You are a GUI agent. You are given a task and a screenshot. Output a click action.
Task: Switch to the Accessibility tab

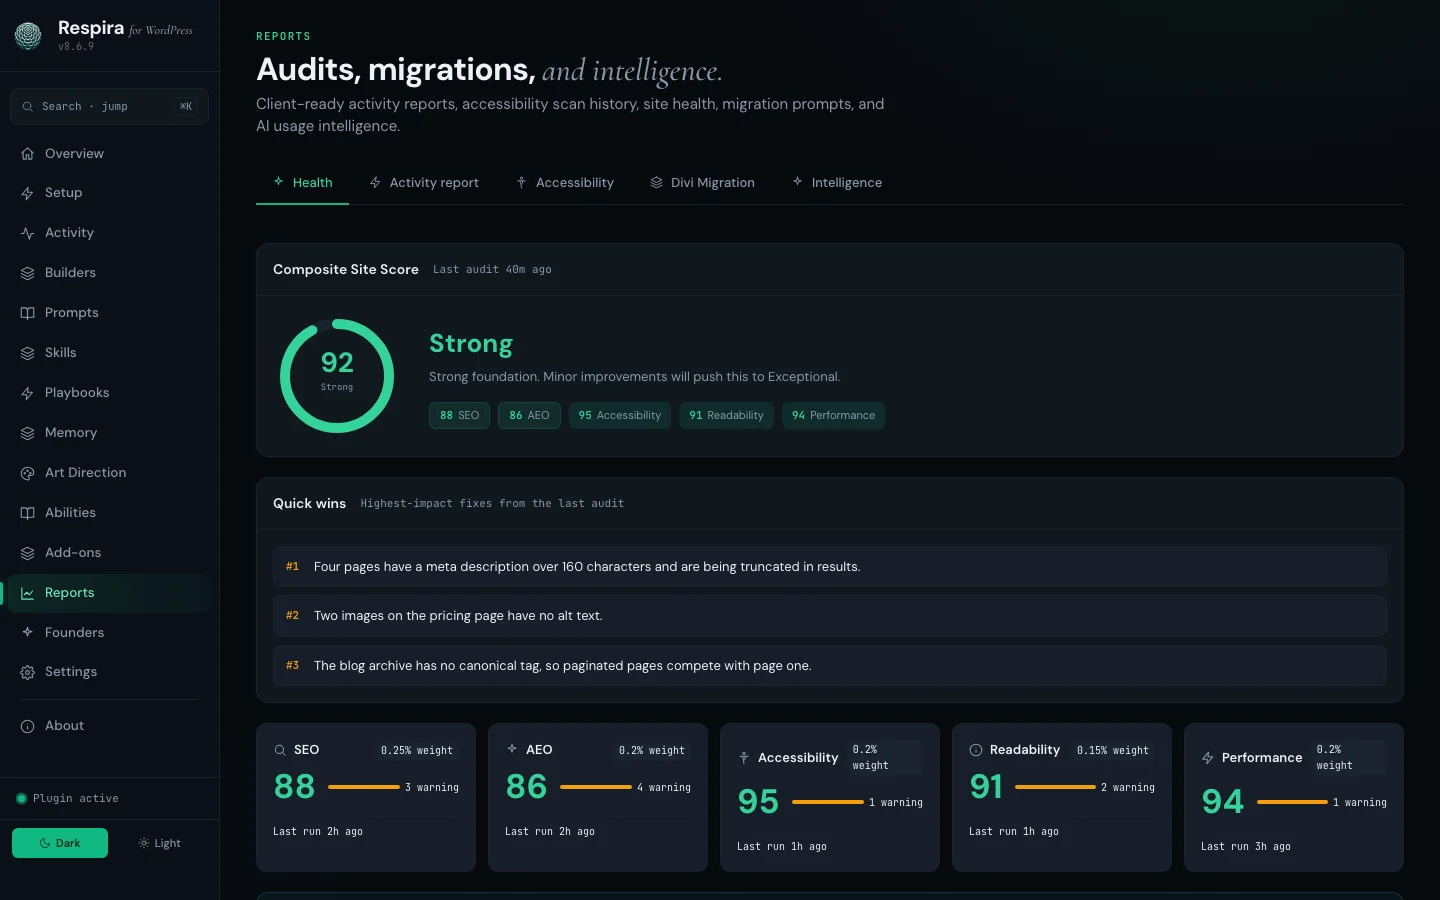click(565, 182)
